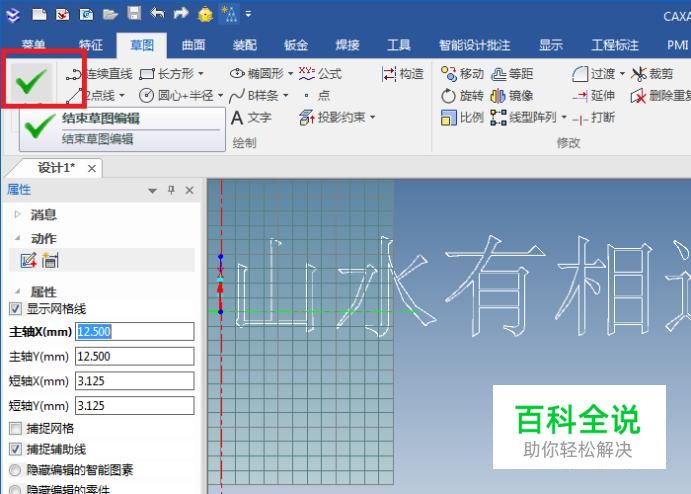Collapse the properties attribute section
Viewport: 691px width, 494px height.
coord(18,291)
